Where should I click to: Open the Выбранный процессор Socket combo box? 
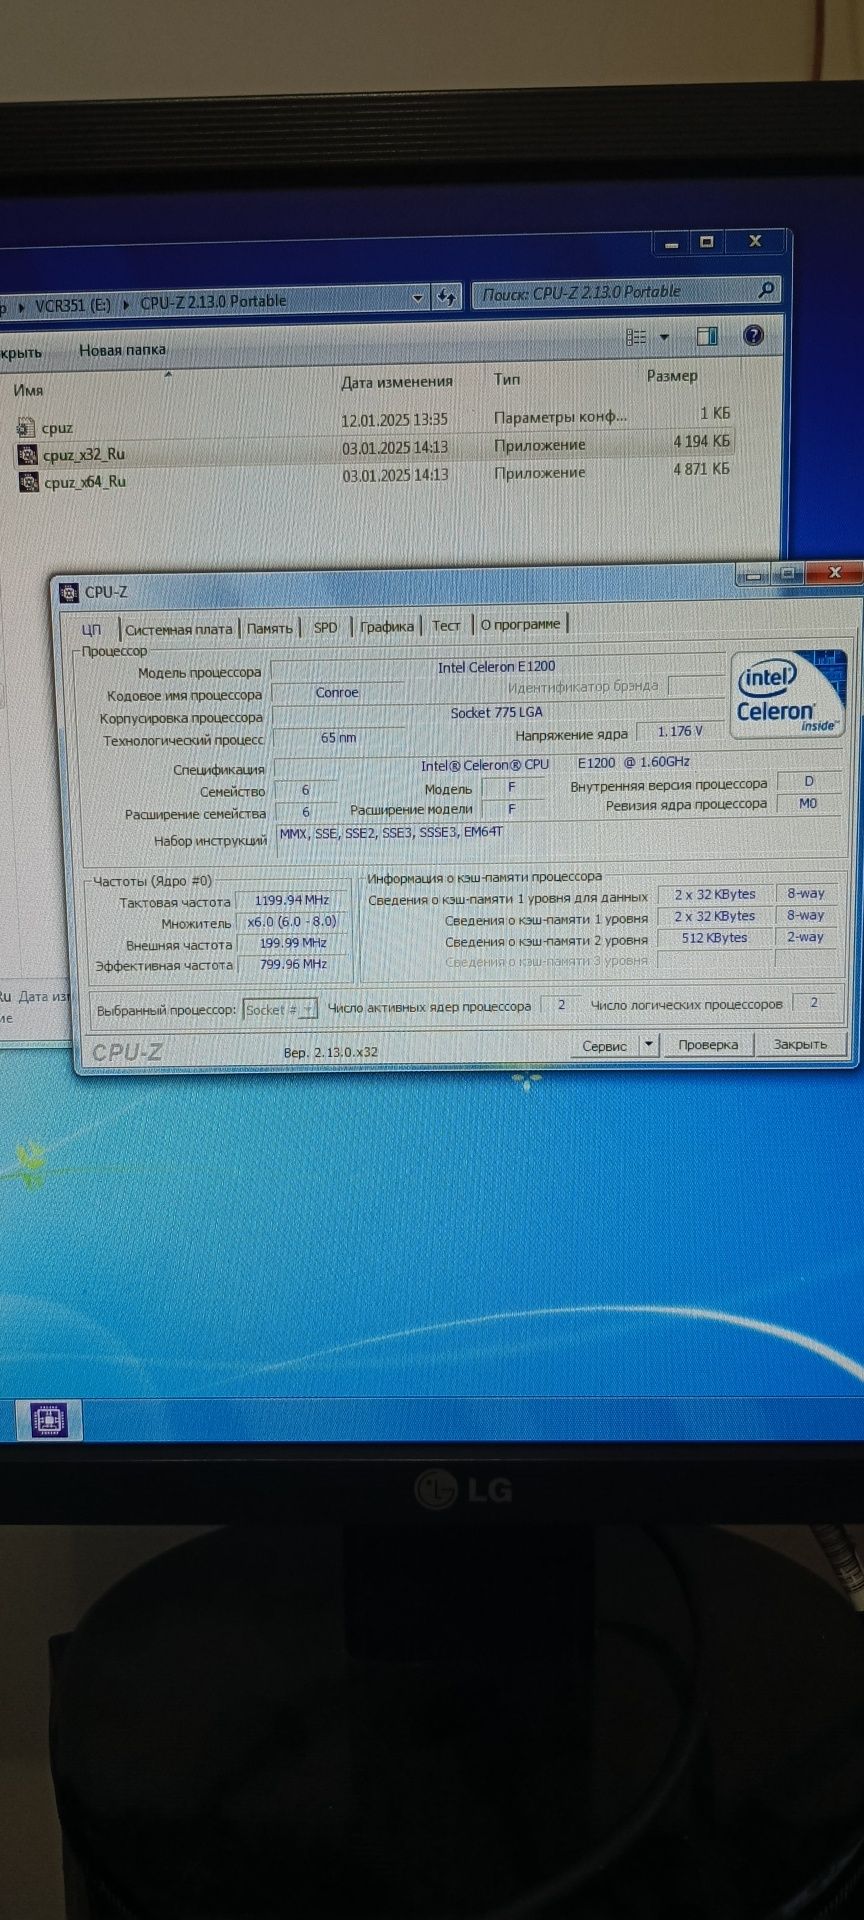(280, 1009)
